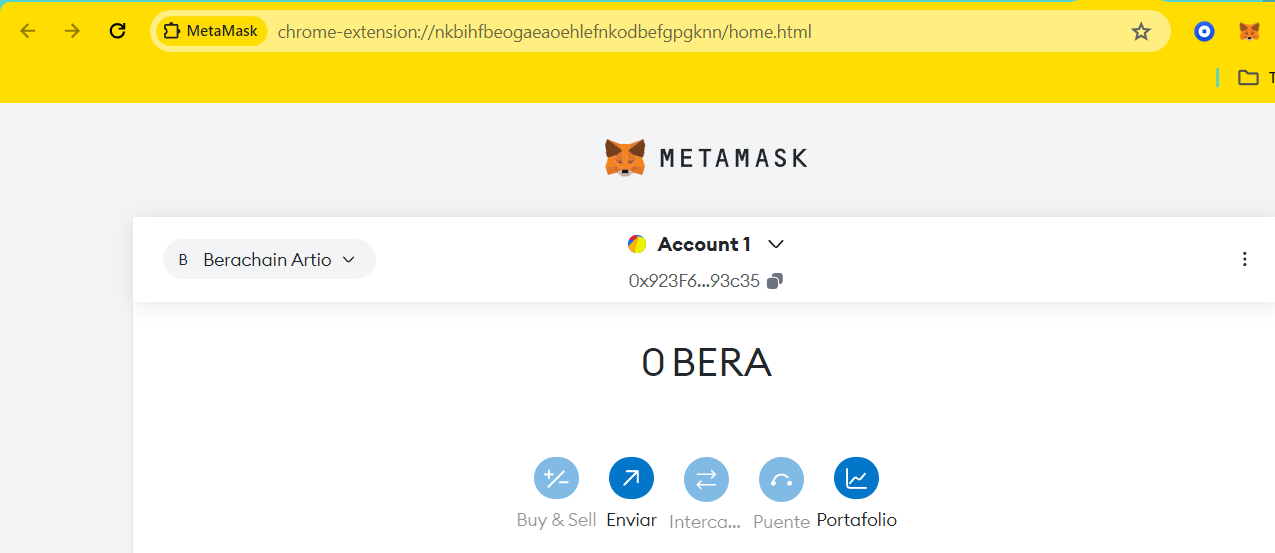The width and height of the screenshot is (1275, 553).
Task: Copy the account address with copy icon
Action: tap(775, 281)
